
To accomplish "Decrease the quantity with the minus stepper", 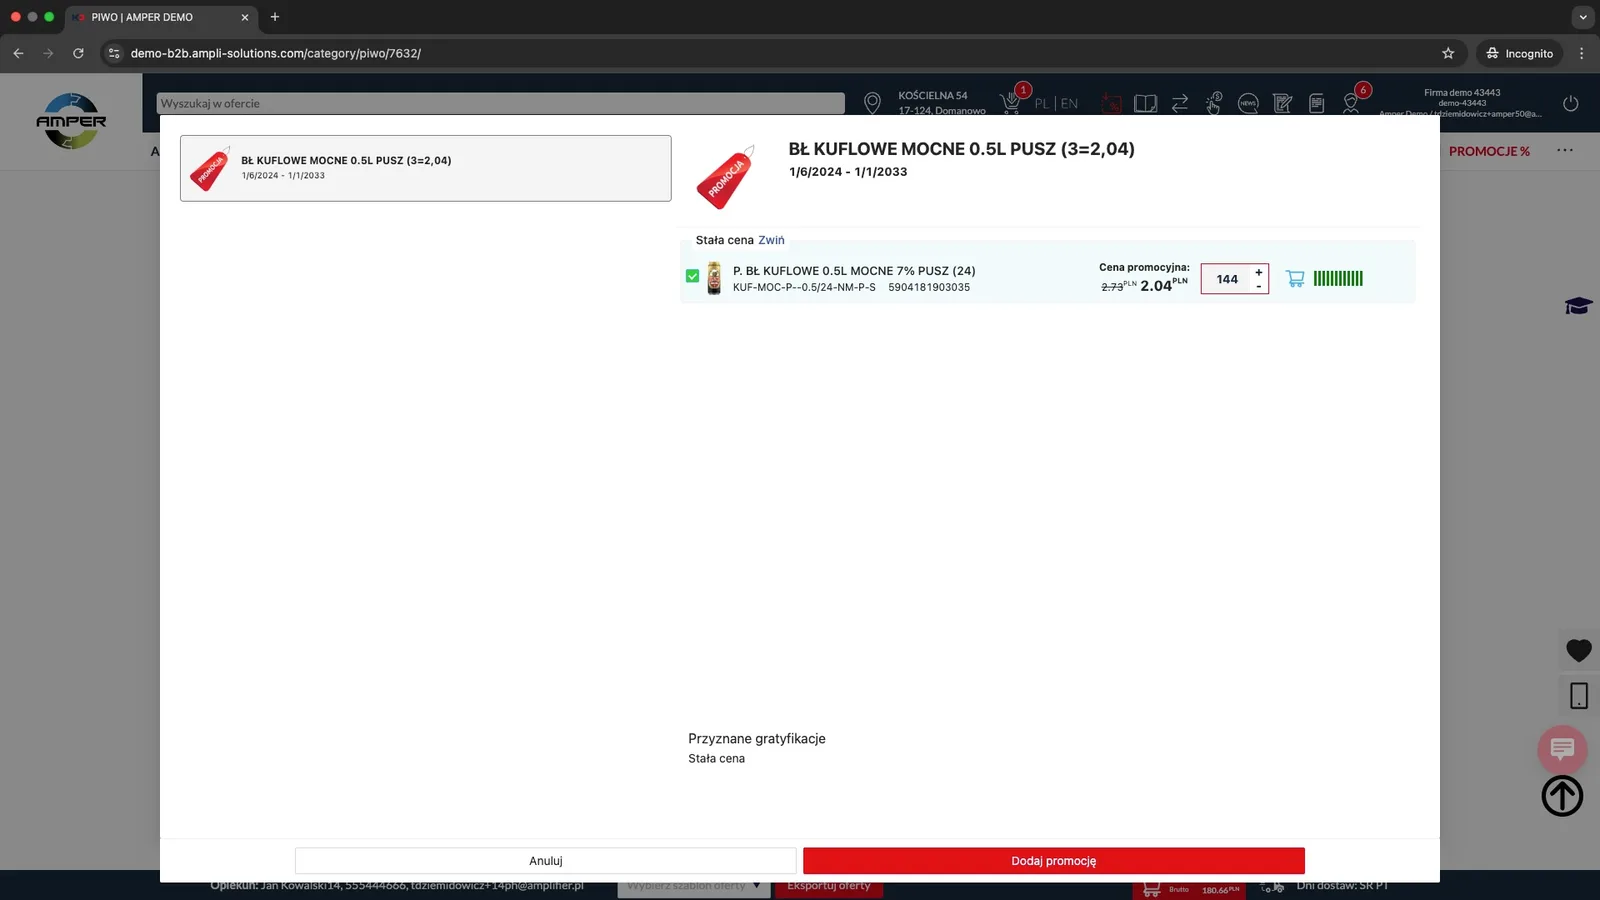I will coord(1259,286).
